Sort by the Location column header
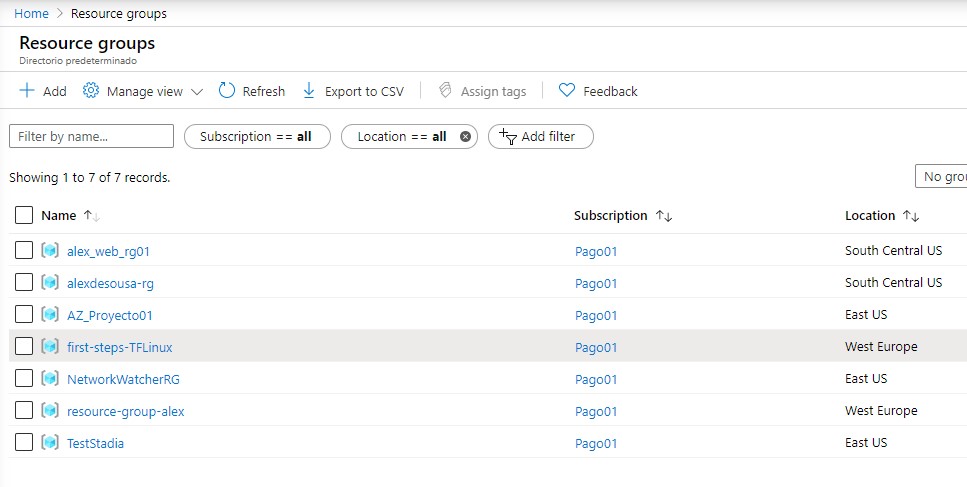Image resolution: width=967 pixels, height=487 pixels. click(x=870, y=216)
